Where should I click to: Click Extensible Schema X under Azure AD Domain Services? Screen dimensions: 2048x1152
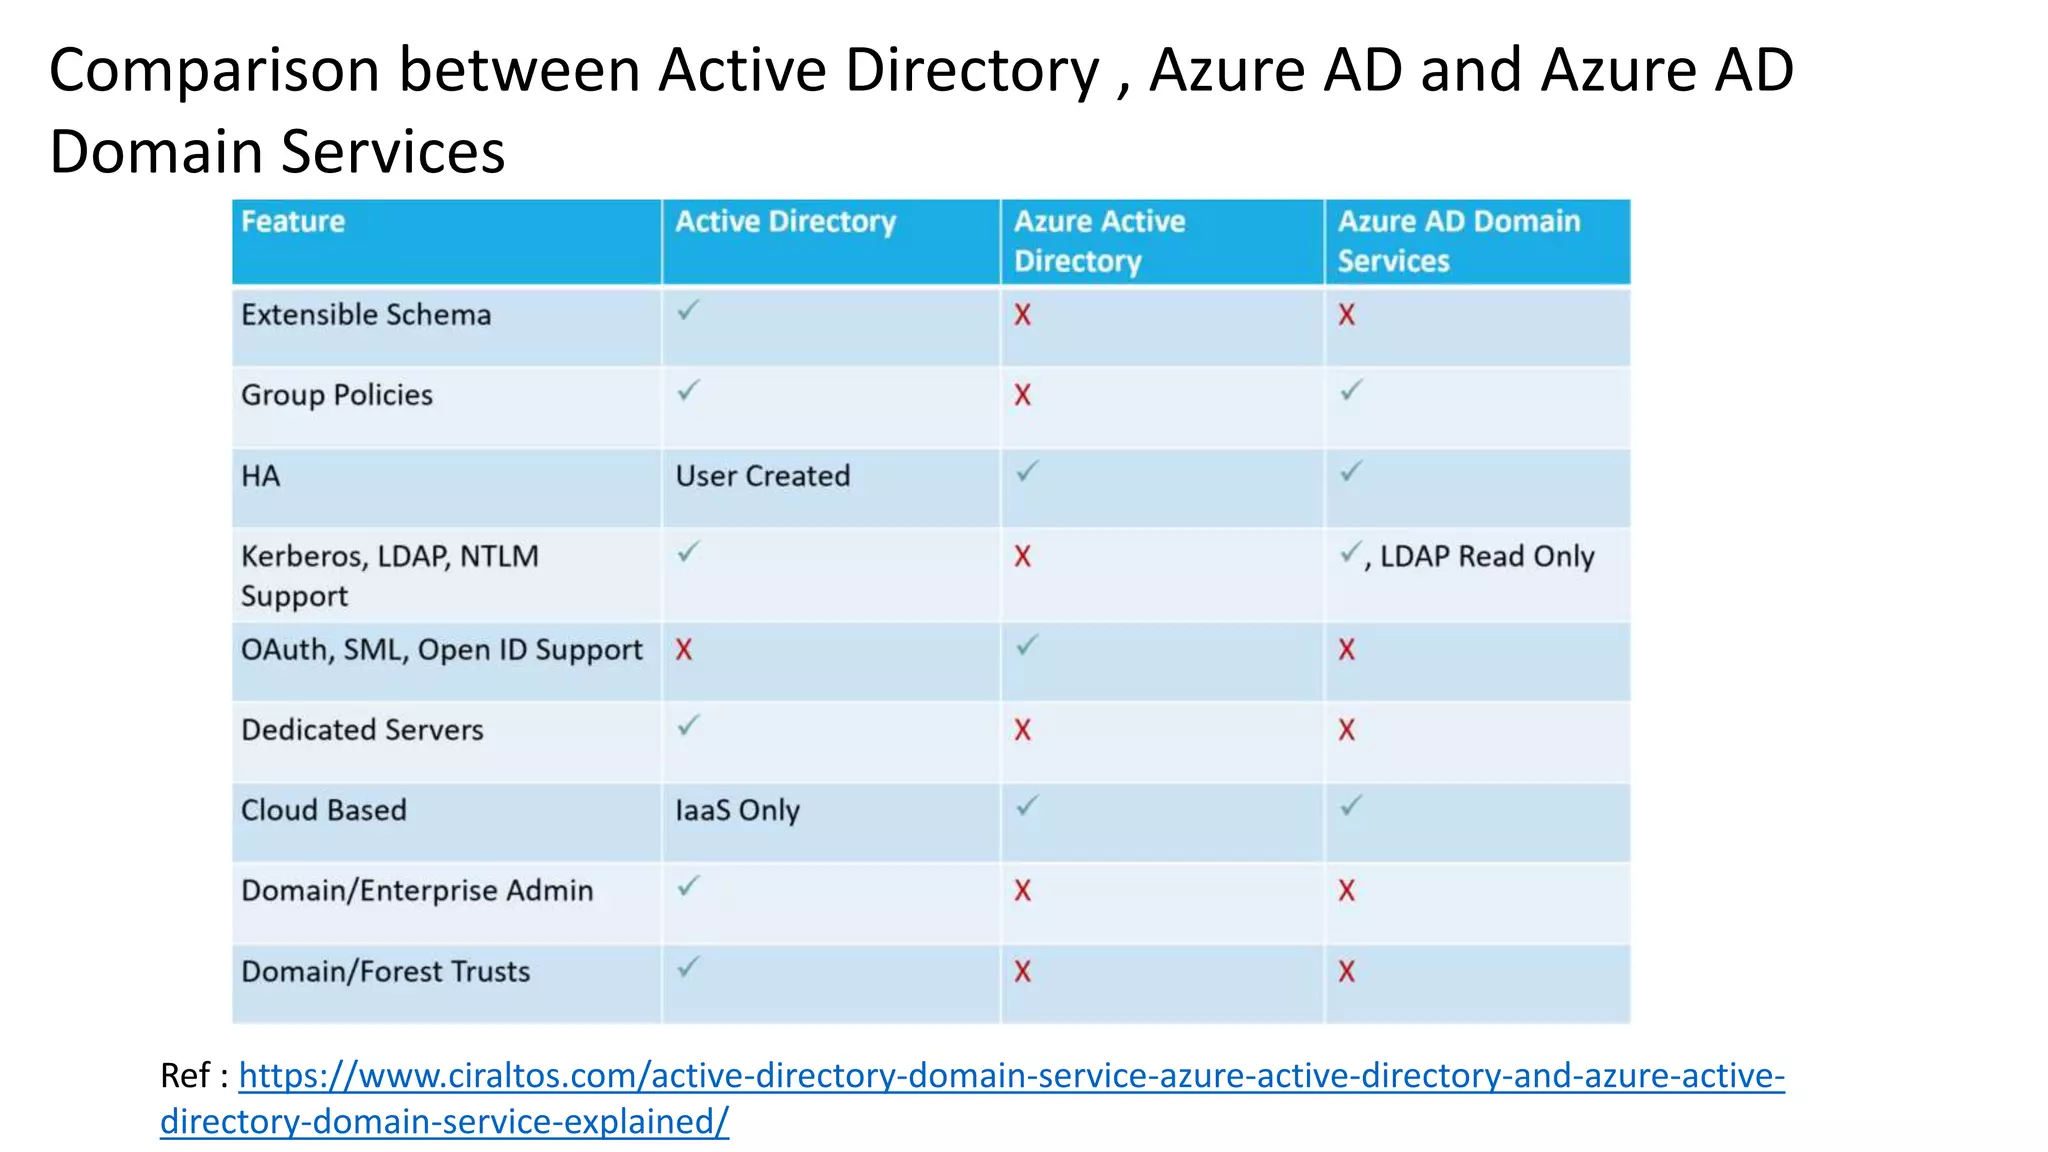coord(1347,315)
